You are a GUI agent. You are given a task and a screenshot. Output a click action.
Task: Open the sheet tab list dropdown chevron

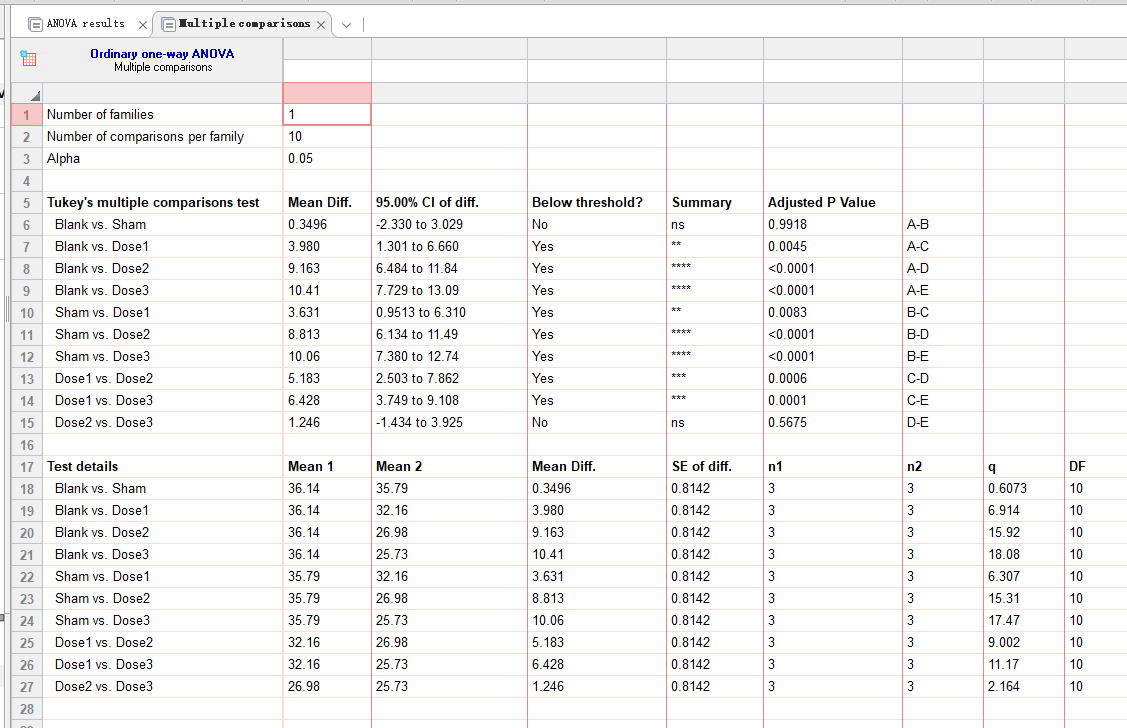[346, 25]
